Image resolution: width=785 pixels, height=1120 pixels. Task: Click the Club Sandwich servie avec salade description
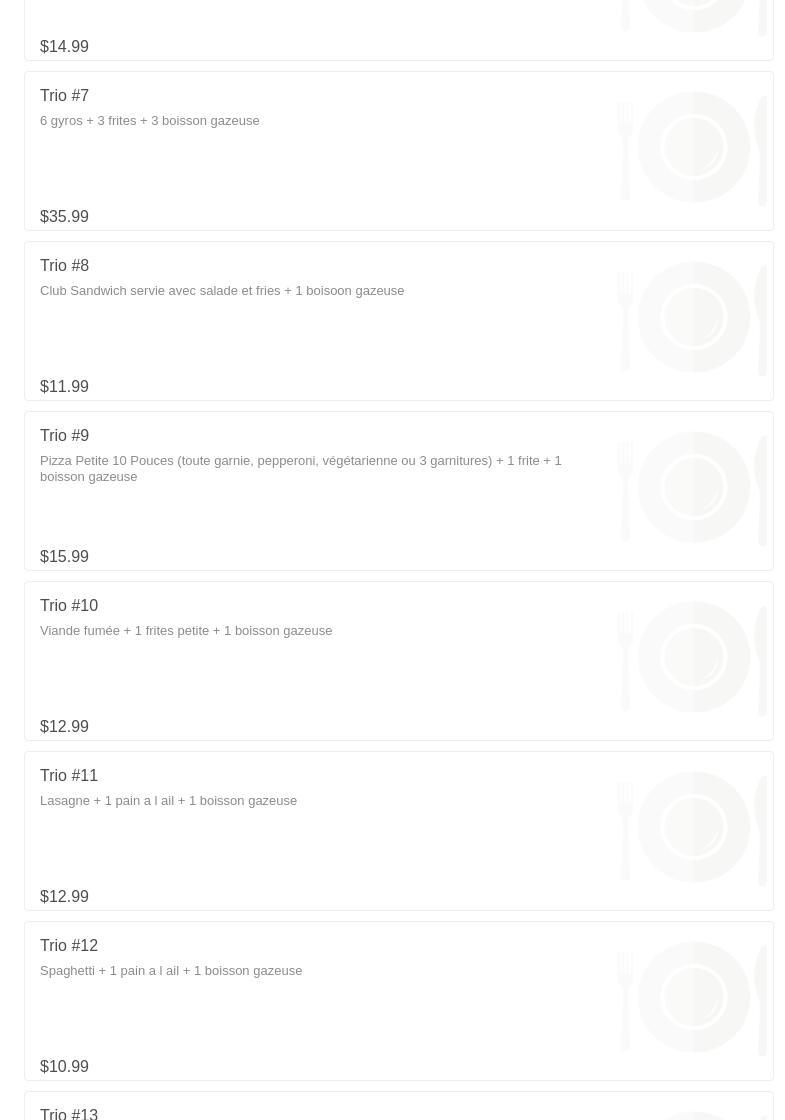pyautogui.click(x=222, y=291)
